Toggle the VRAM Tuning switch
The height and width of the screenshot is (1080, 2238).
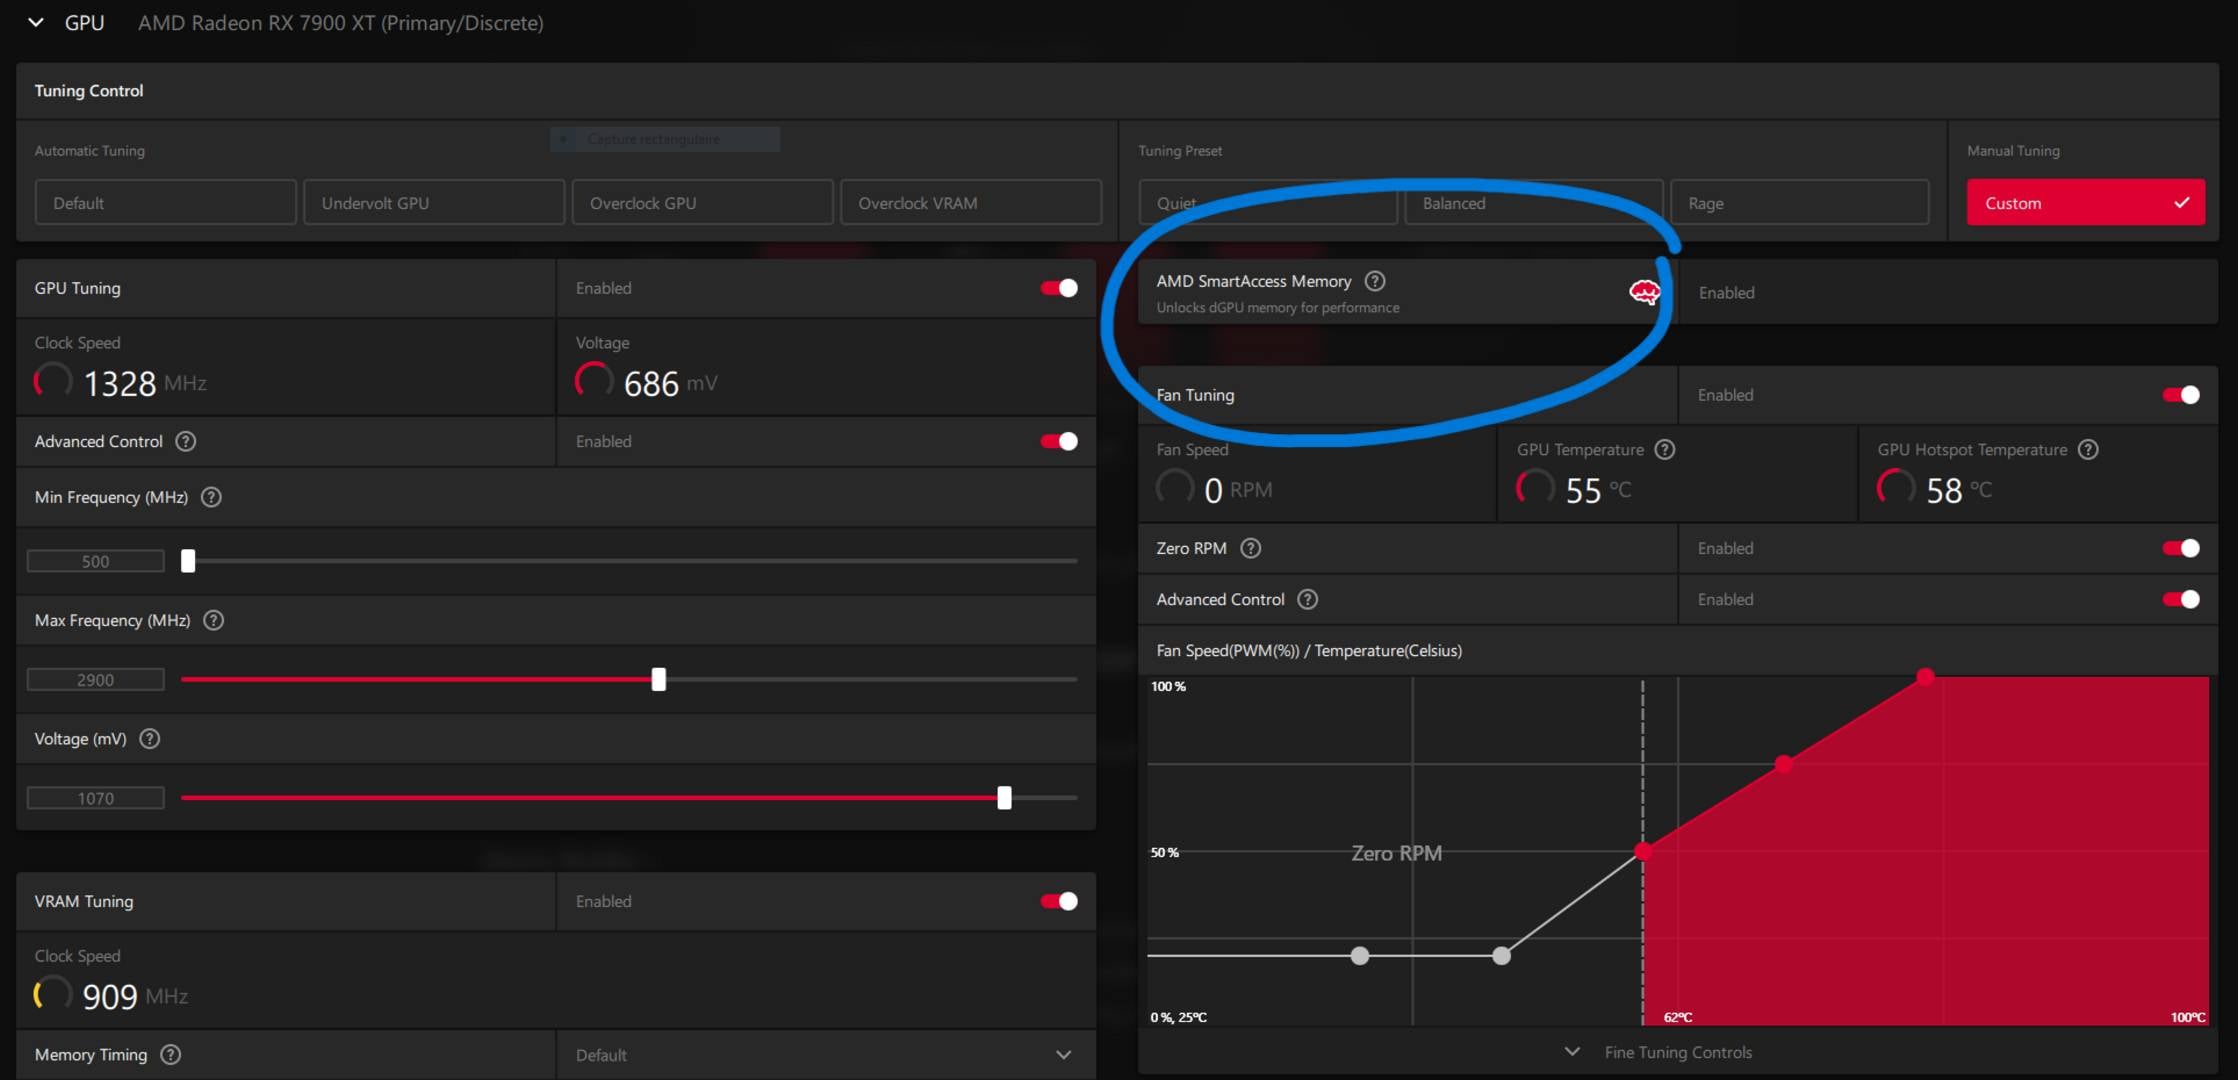(1059, 901)
